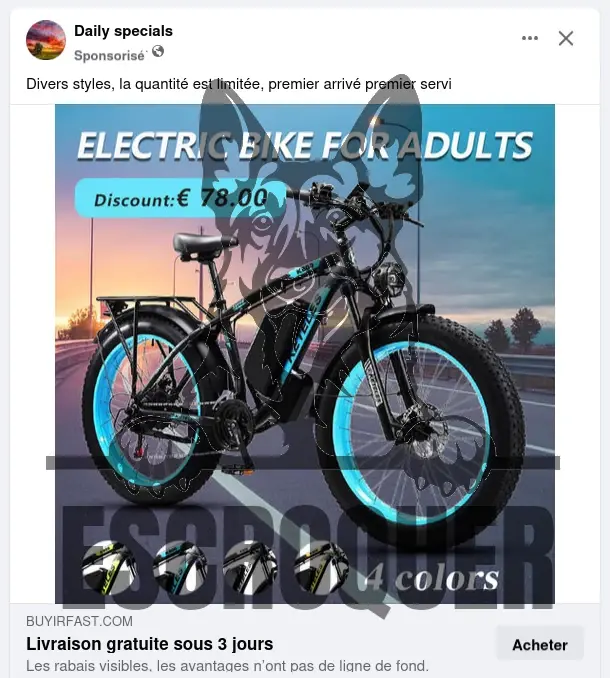The height and width of the screenshot is (678, 610).
Task: Select the third bike color thumbnail from left
Action: [250, 567]
